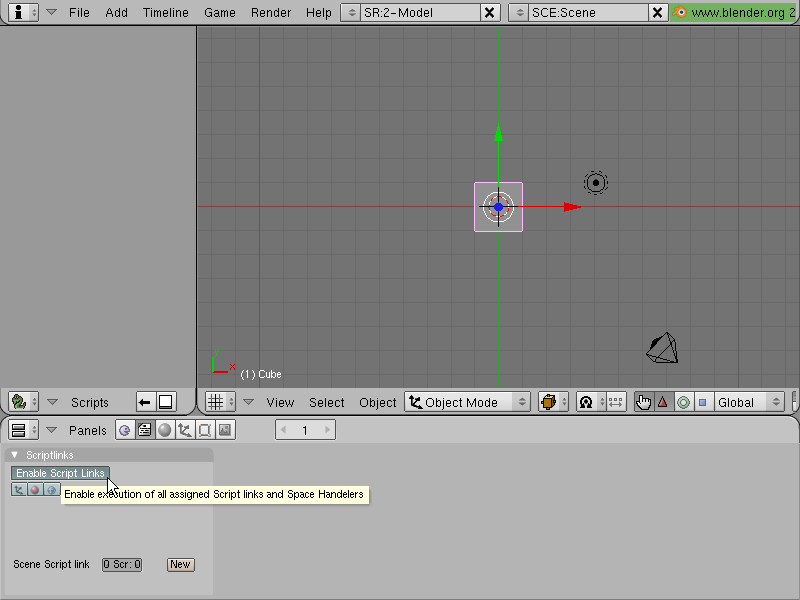Open the Object Mode dropdown
Viewport: 800px width, 600px height.
click(x=467, y=403)
